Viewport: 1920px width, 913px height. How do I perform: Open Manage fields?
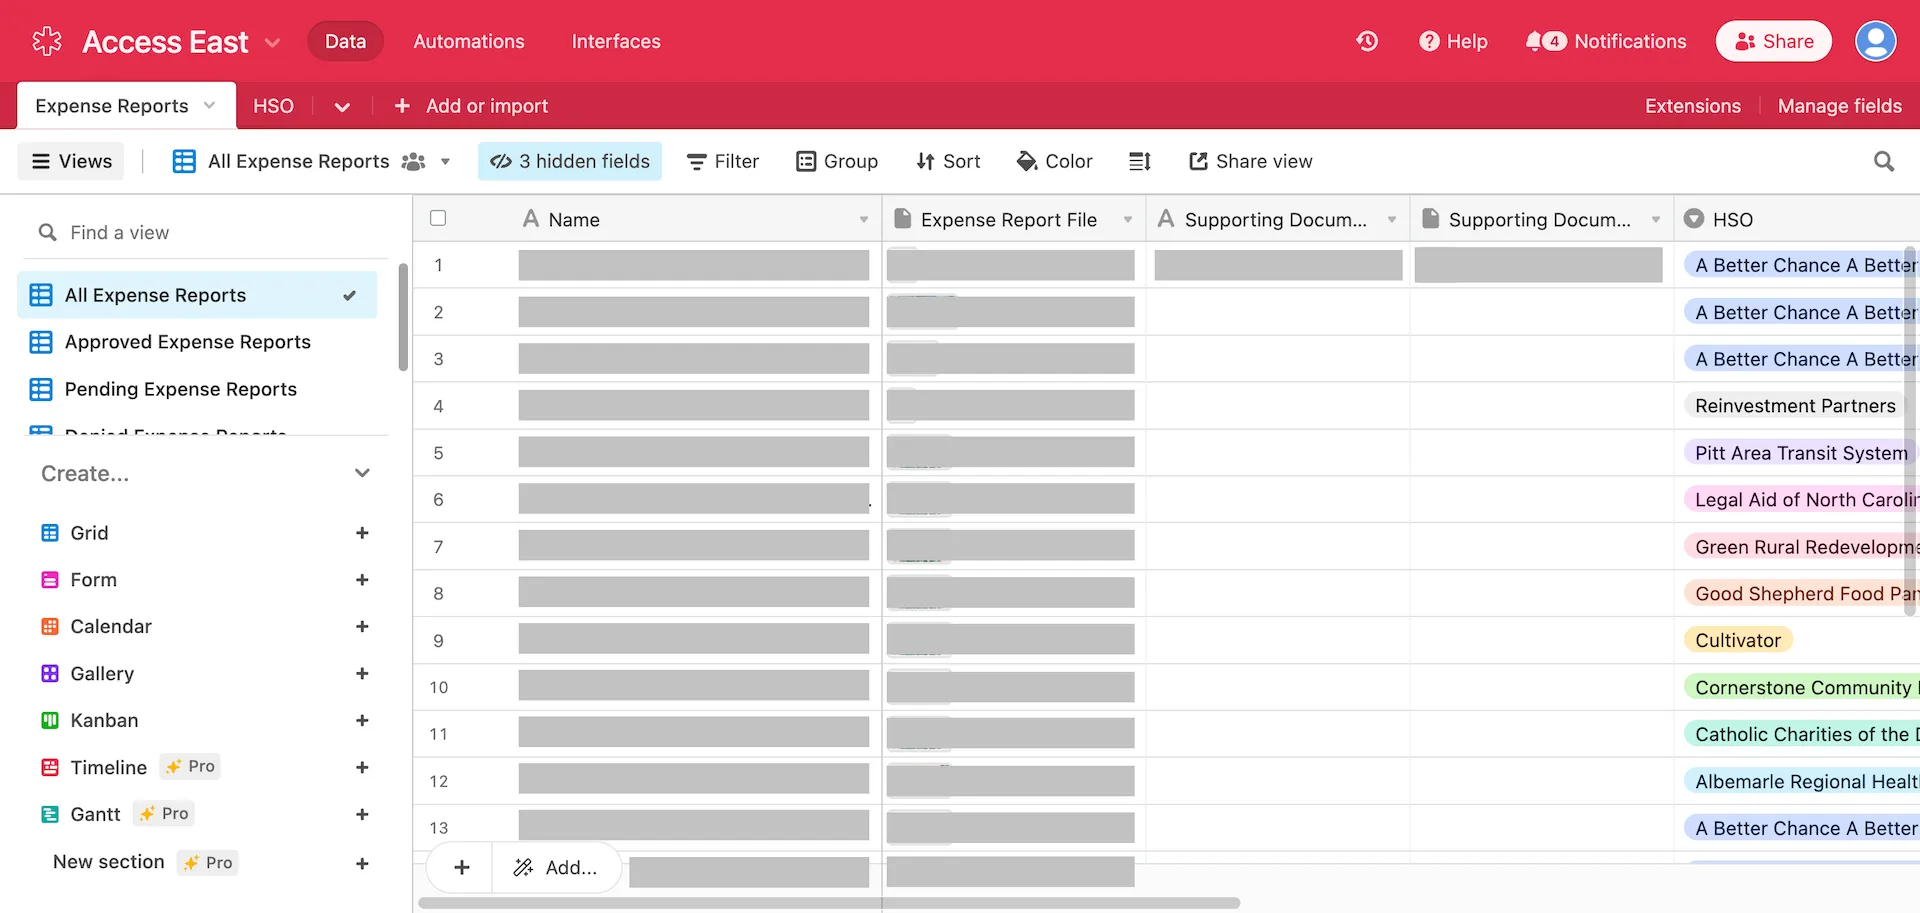[x=1840, y=105]
